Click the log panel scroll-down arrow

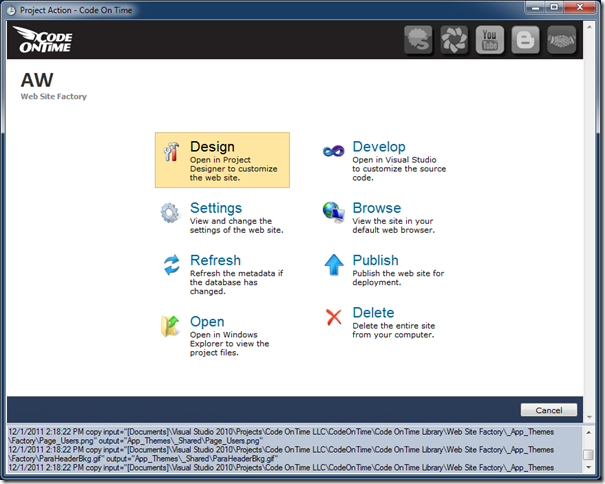point(588,467)
